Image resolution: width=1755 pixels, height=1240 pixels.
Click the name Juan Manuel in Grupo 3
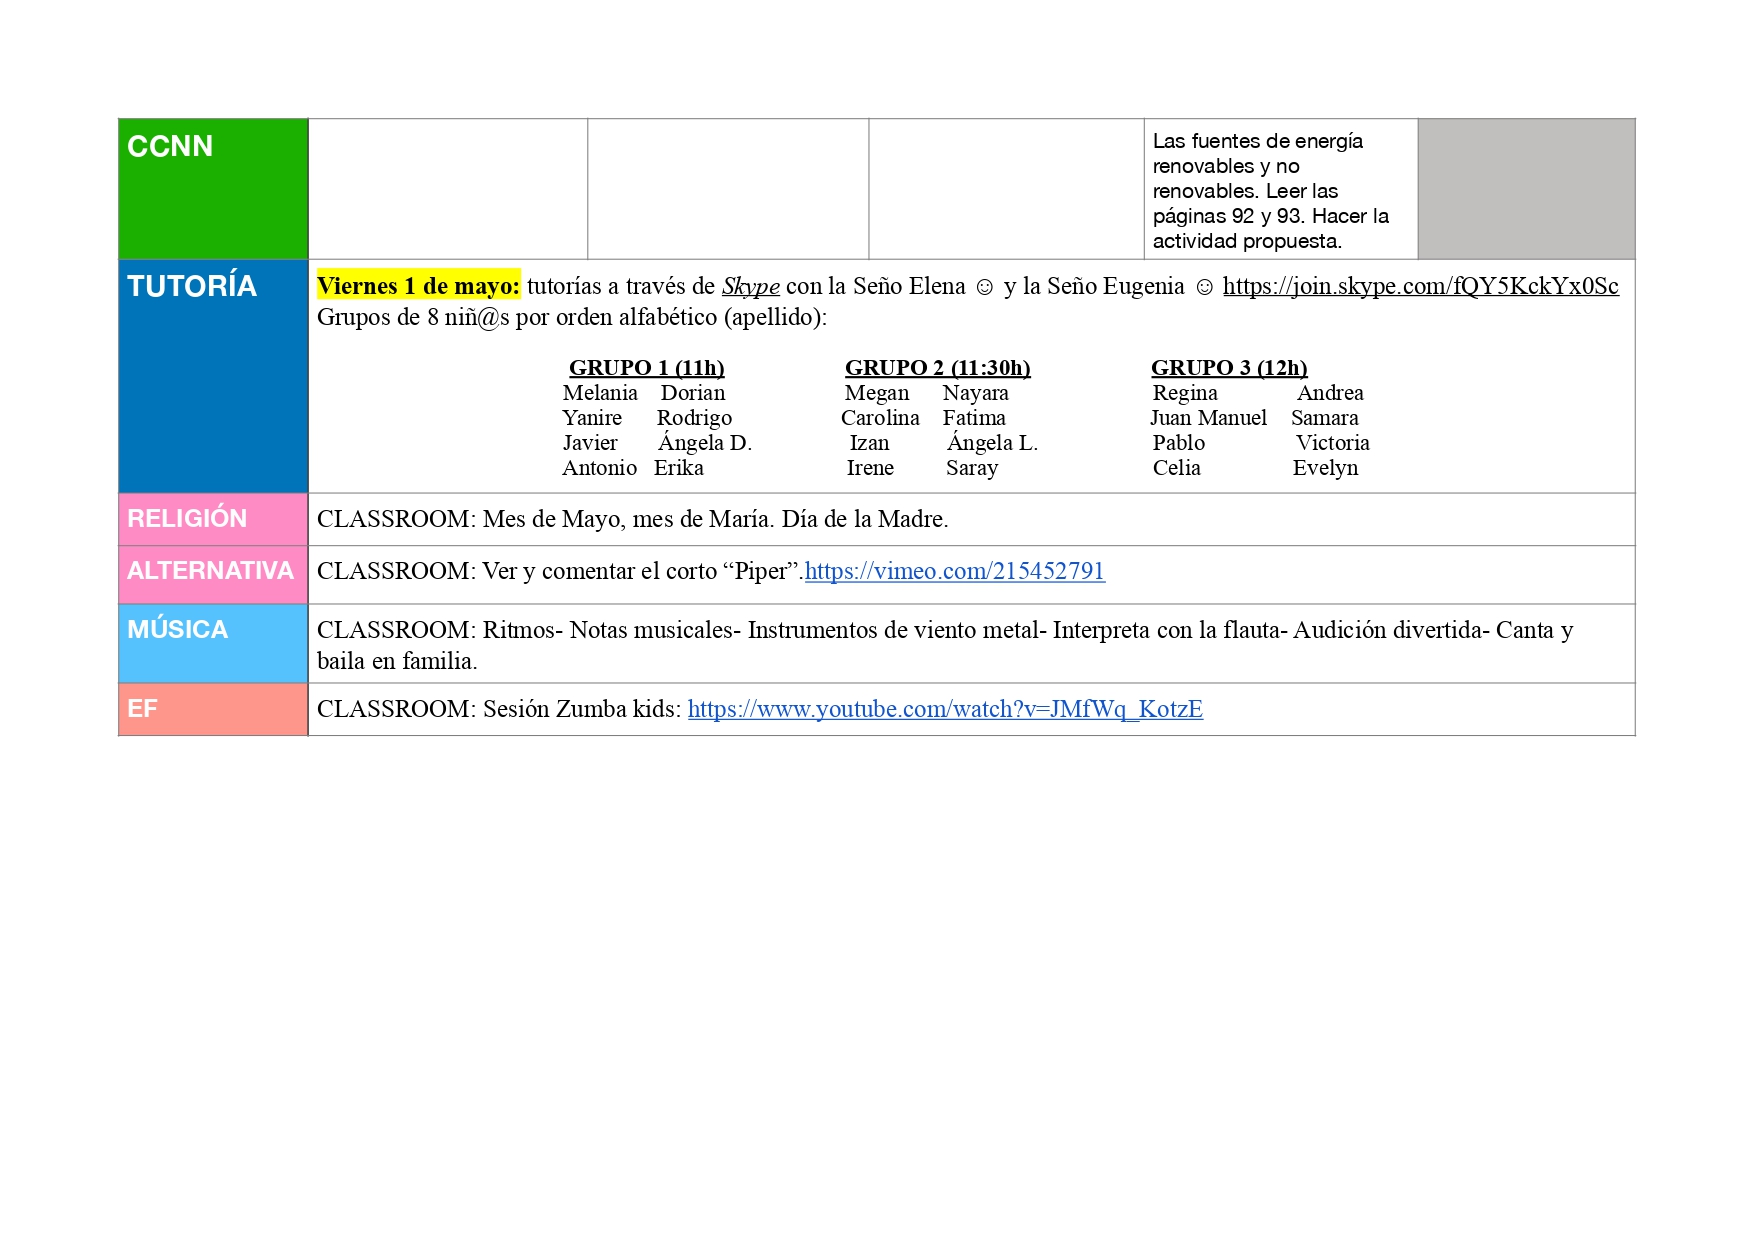1208,418
